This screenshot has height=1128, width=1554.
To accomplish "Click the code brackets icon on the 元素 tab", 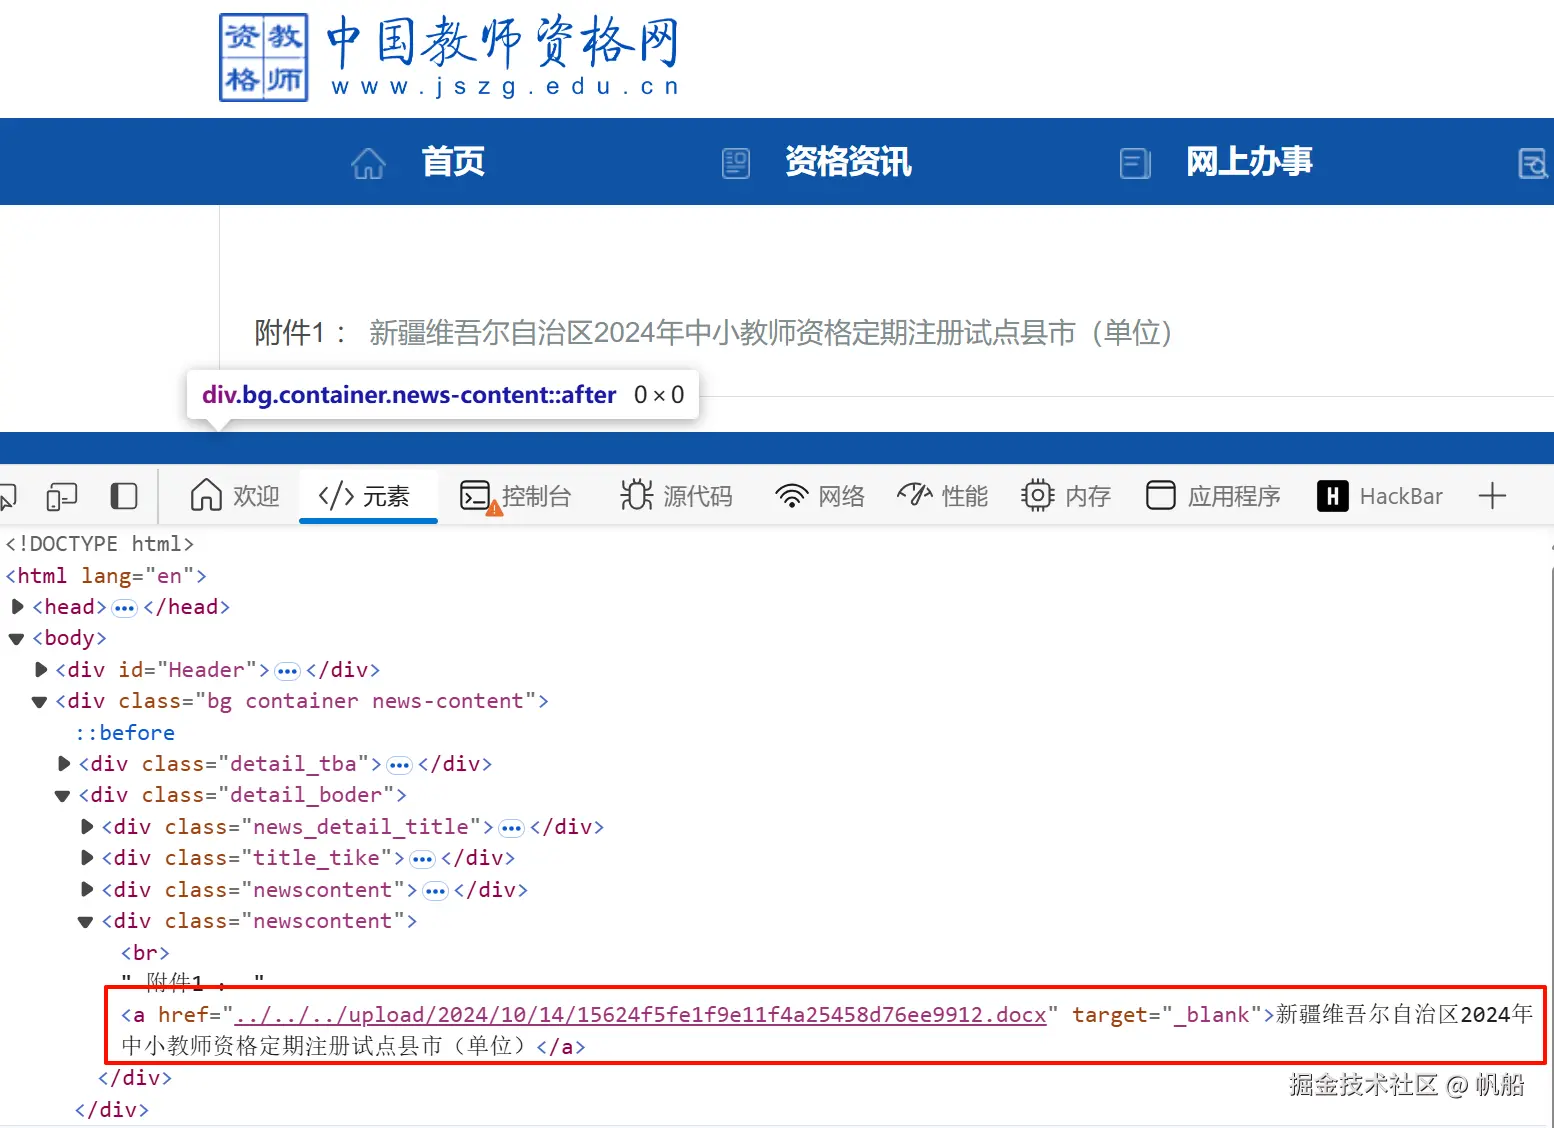I will point(336,496).
